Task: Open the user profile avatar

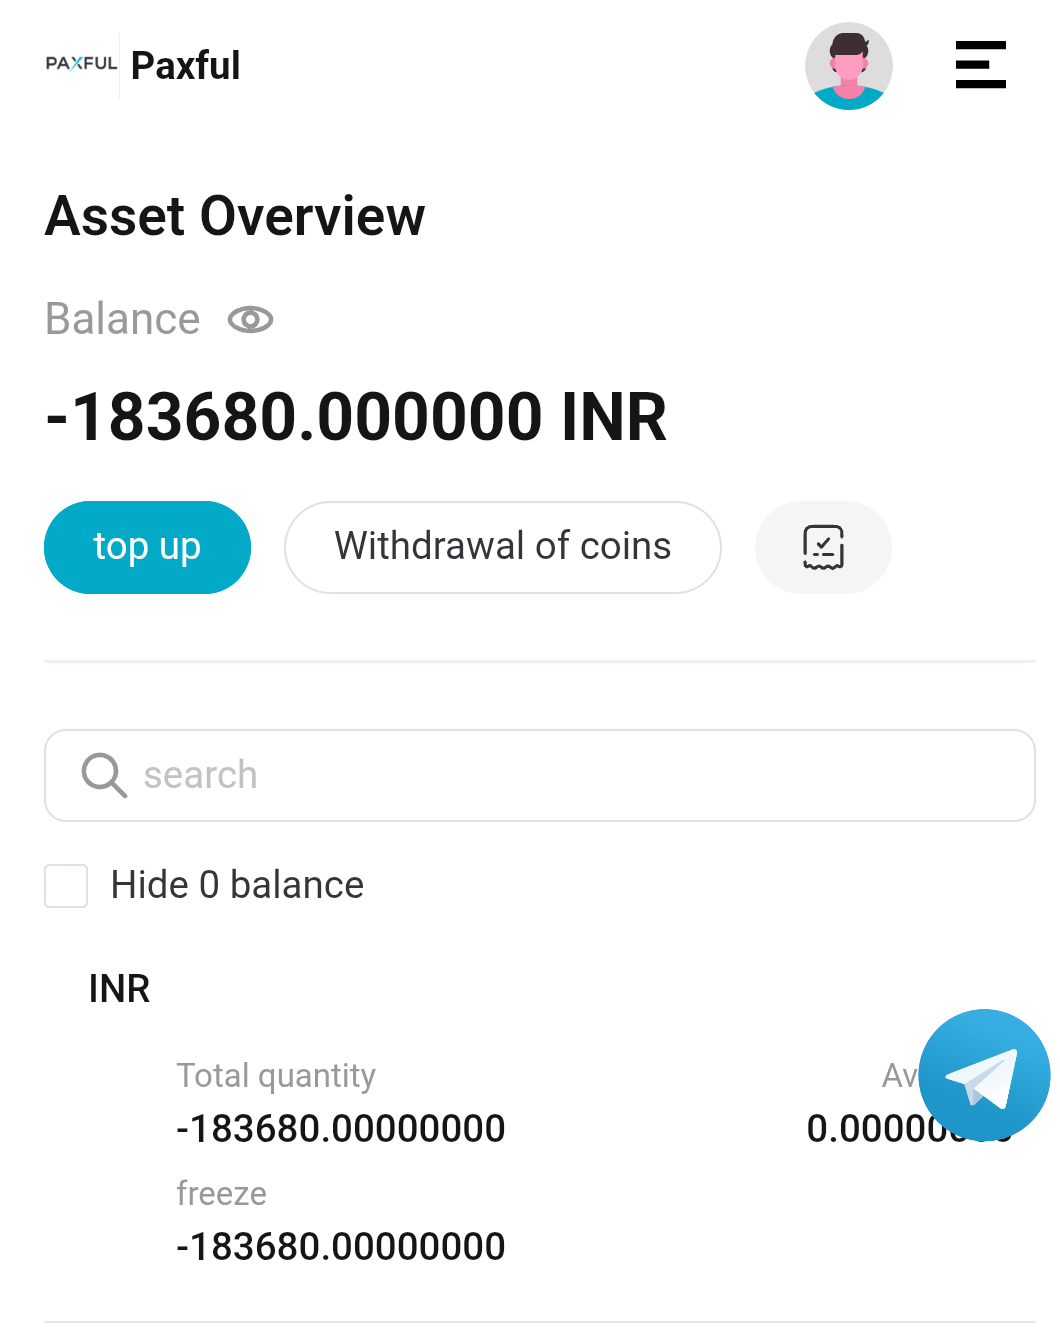Action: click(x=848, y=66)
